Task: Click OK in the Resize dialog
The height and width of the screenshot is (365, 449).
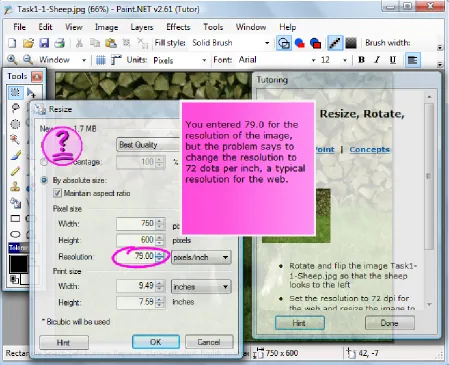Action: [x=156, y=342]
